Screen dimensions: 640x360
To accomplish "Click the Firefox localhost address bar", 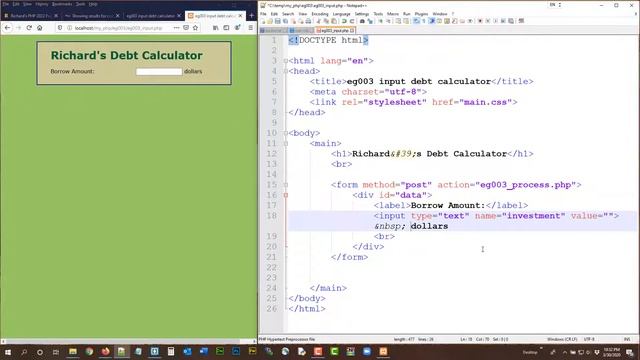I will [118, 28].
